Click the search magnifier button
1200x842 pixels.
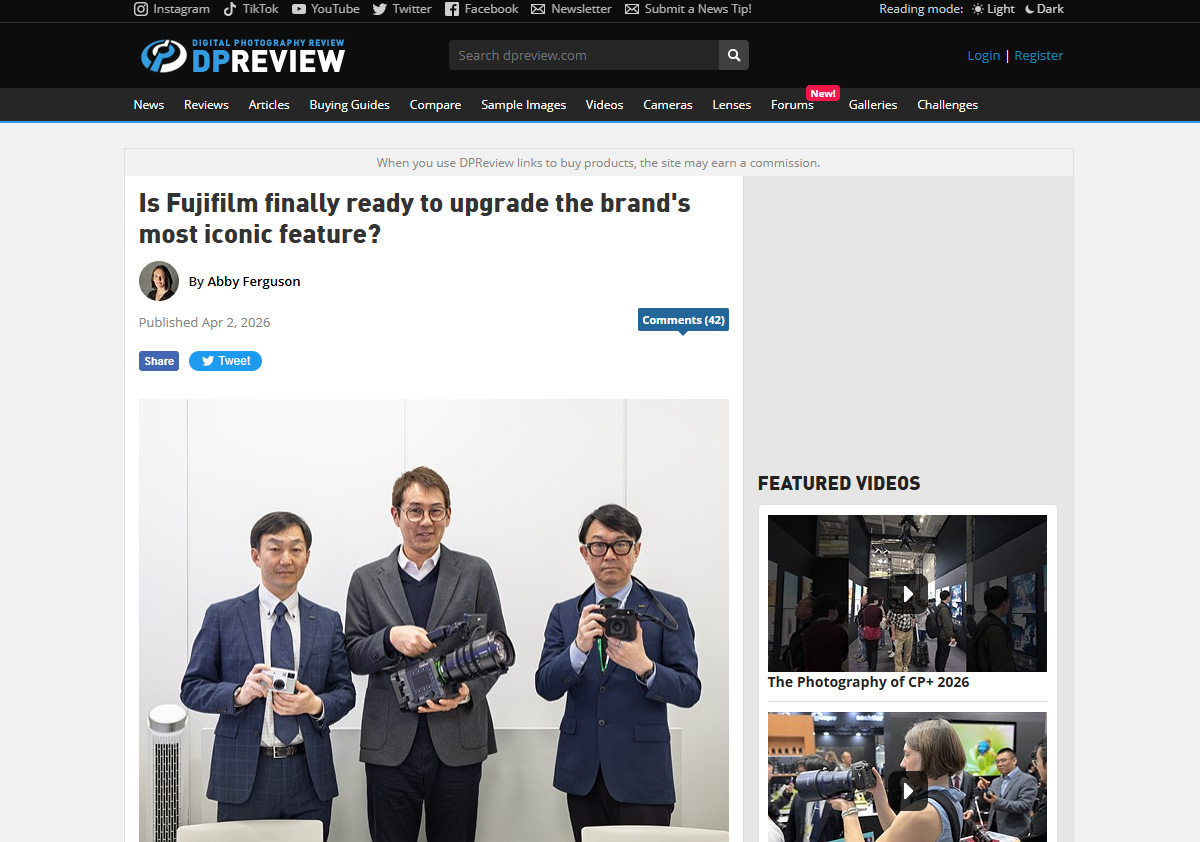pyautogui.click(x=734, y=55)
